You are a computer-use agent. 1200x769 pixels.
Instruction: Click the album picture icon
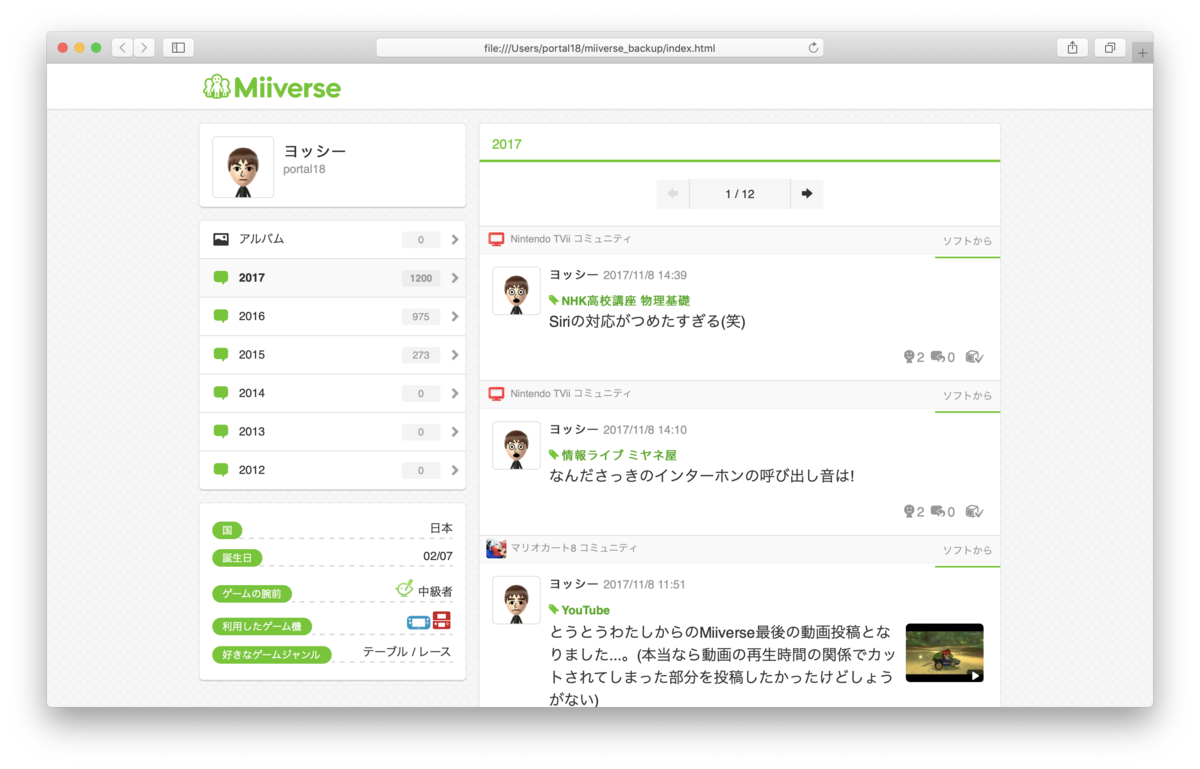pos(221,239)
